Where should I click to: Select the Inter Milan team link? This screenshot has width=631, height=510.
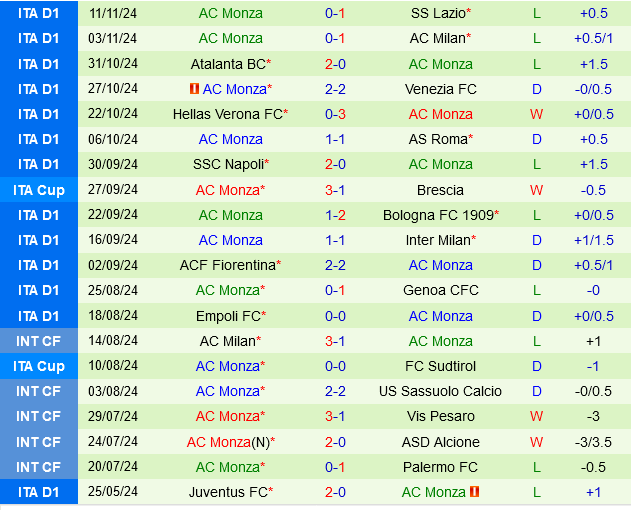point(438,240)
